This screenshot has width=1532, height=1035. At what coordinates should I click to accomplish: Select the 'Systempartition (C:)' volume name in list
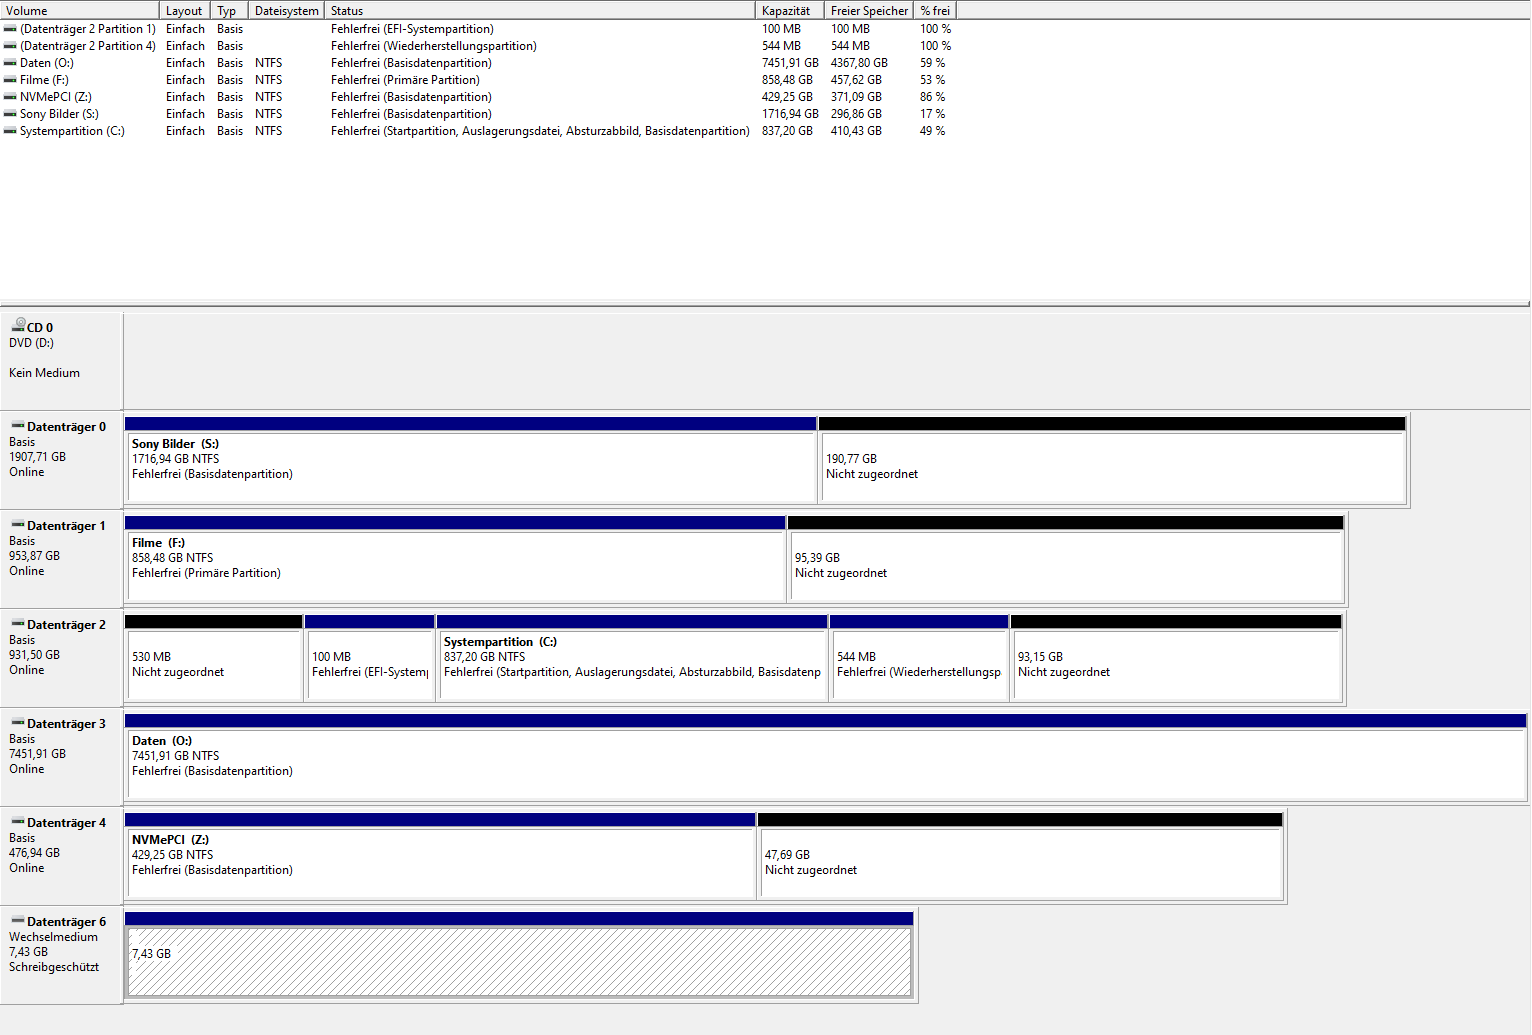point(72,131)
